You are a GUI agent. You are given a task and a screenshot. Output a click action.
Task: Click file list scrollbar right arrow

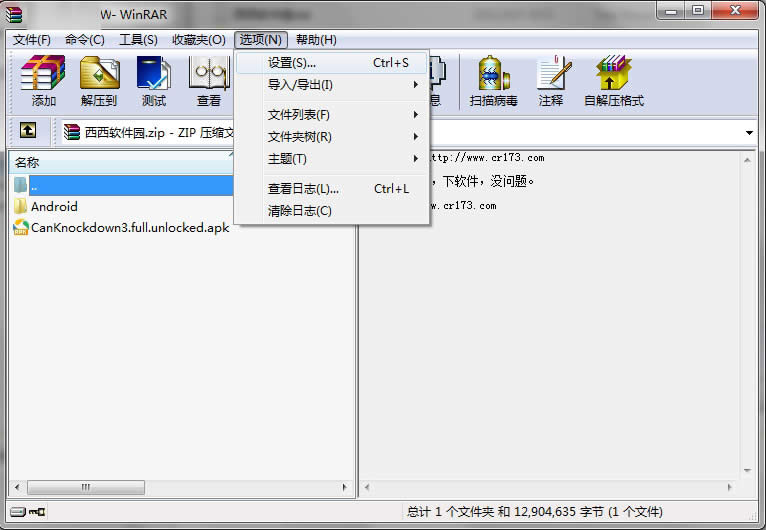(x=344, y=487)
